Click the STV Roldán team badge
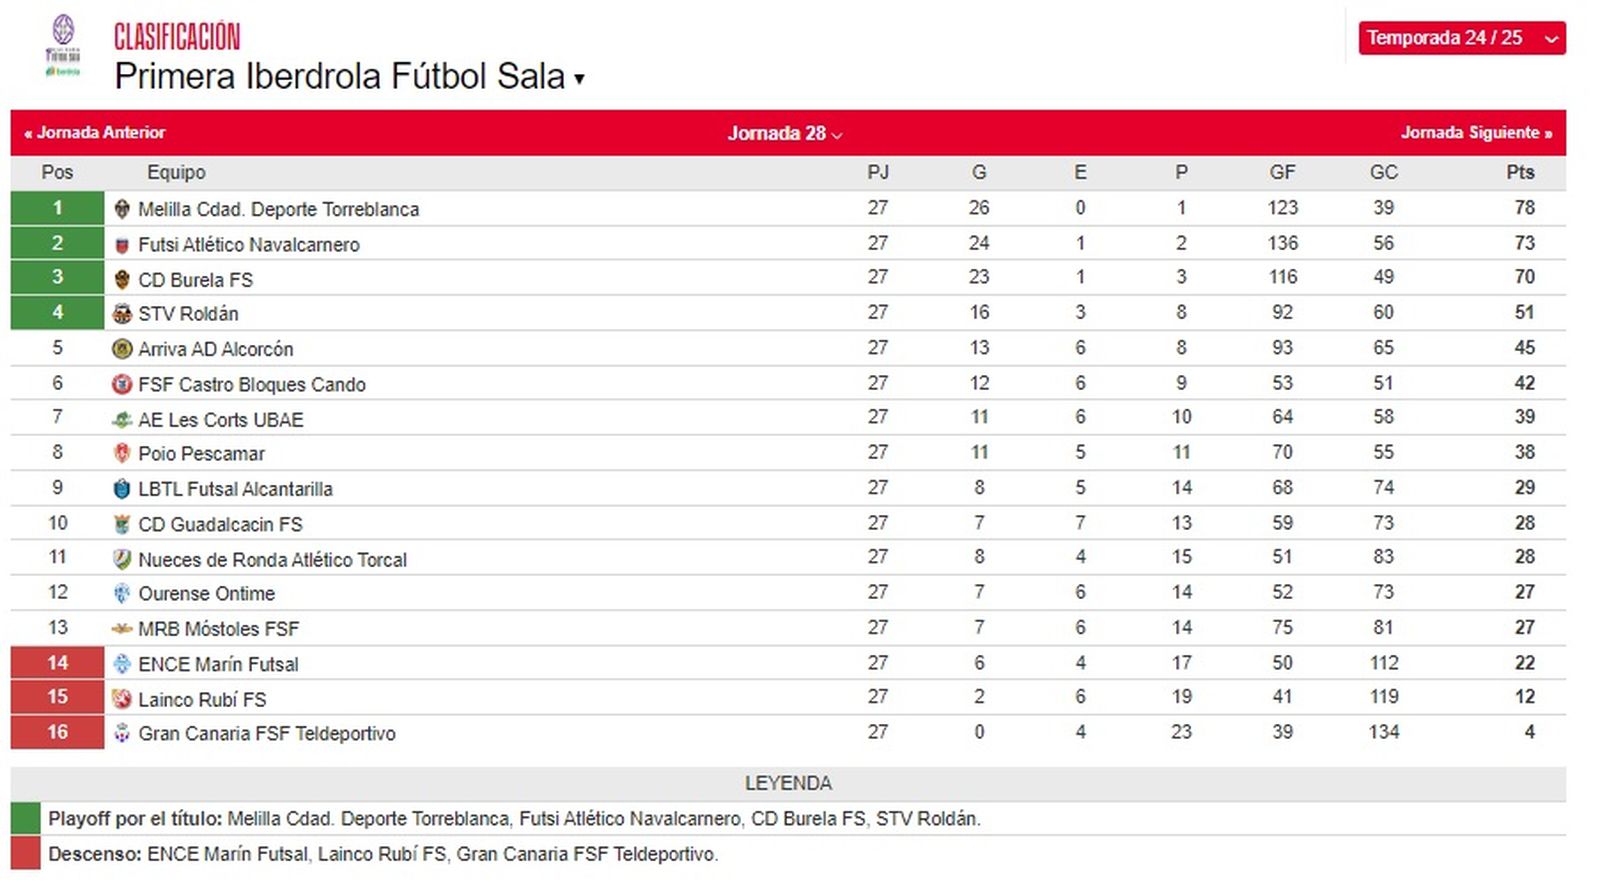This screenshot has height=882, width=1600. [122, 313]
